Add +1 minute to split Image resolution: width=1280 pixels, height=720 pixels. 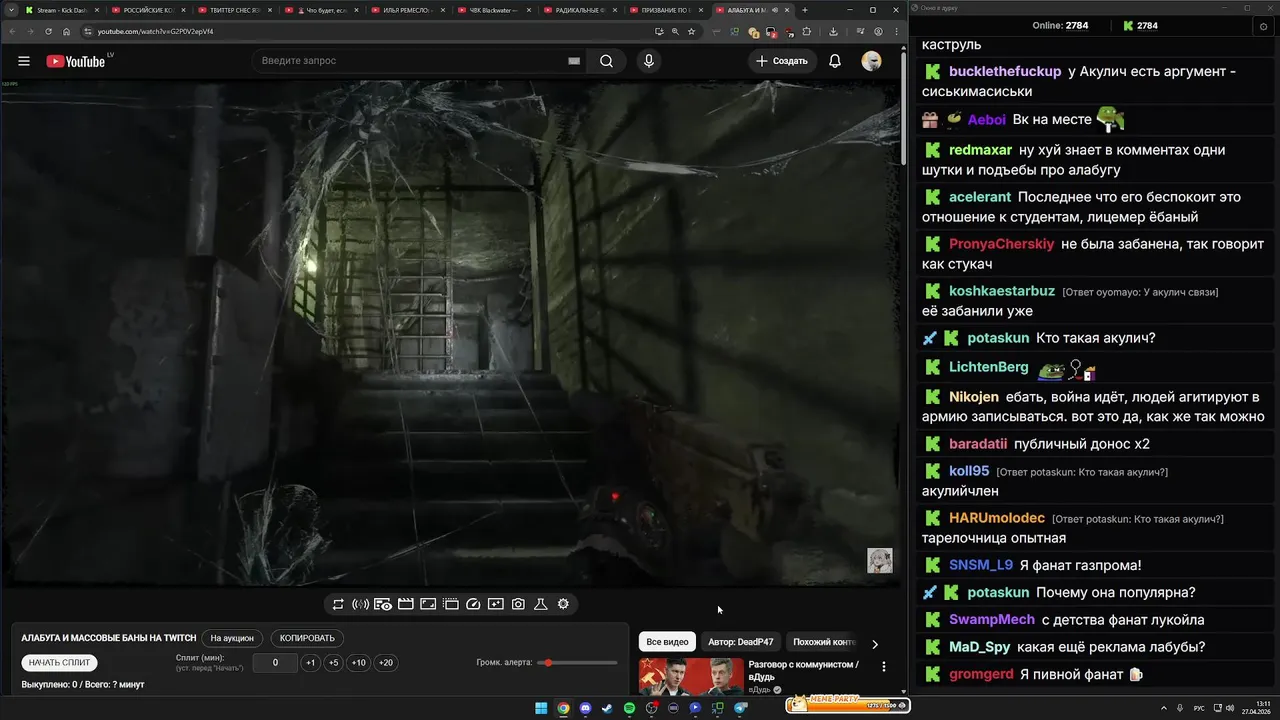(x=311, y=662)
